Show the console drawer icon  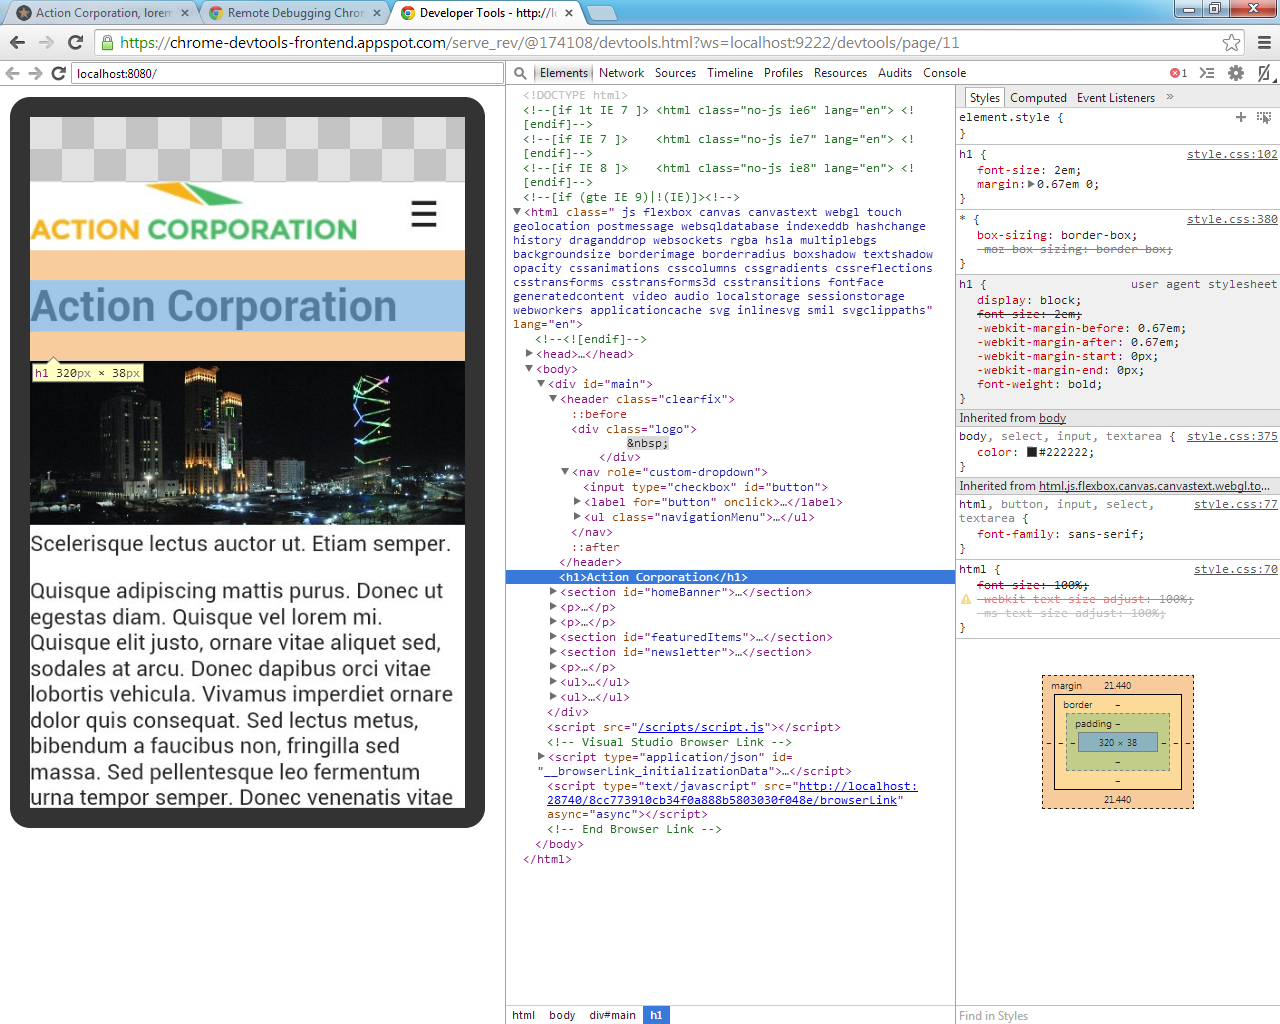1207,73
